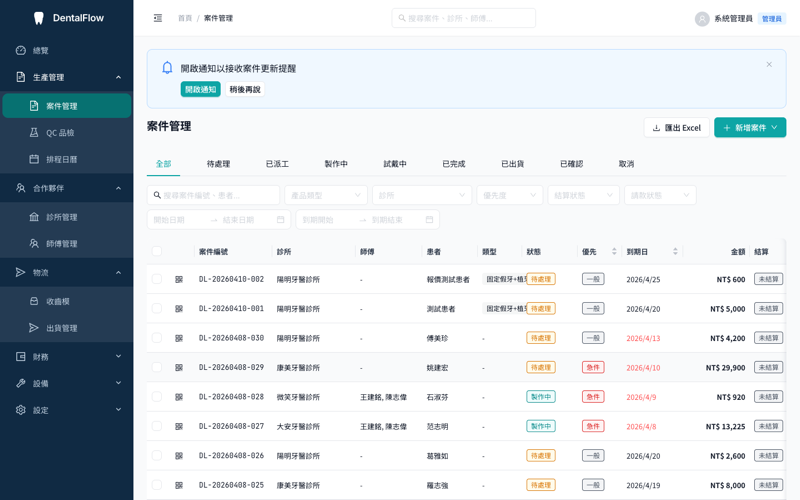Open 總覽 dashboard in sidebar
The image size is (800, 500).
point(66,51)
